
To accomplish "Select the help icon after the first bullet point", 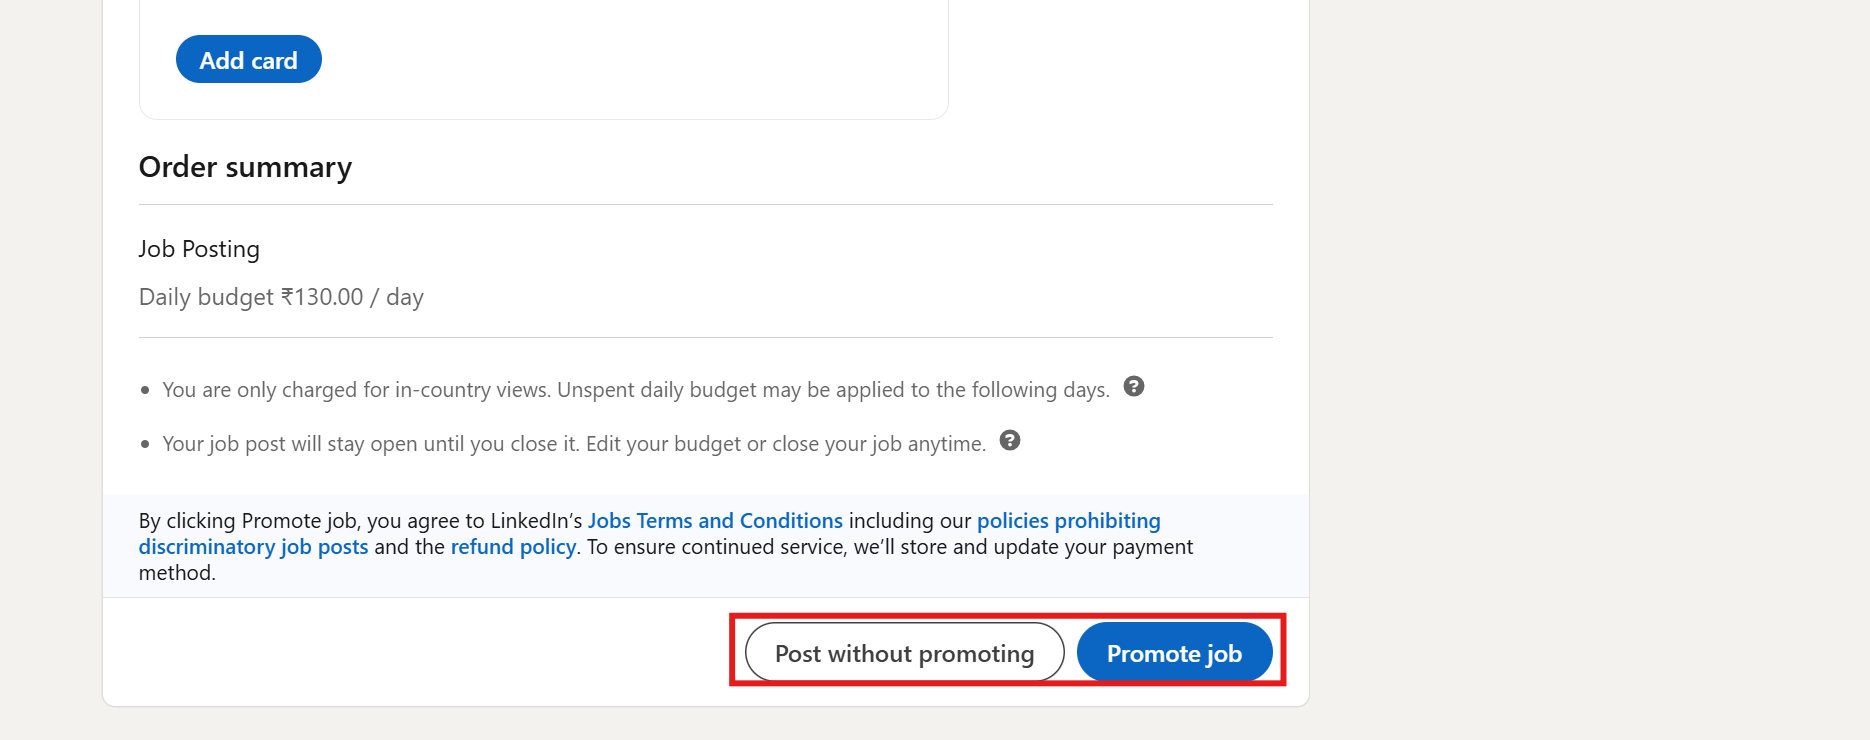I will pos(1134,387).
